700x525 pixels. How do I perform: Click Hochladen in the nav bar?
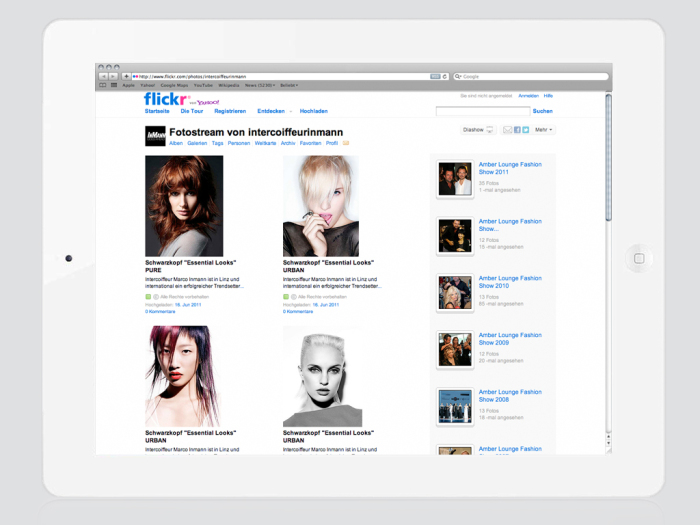click(x=313, y=111)
